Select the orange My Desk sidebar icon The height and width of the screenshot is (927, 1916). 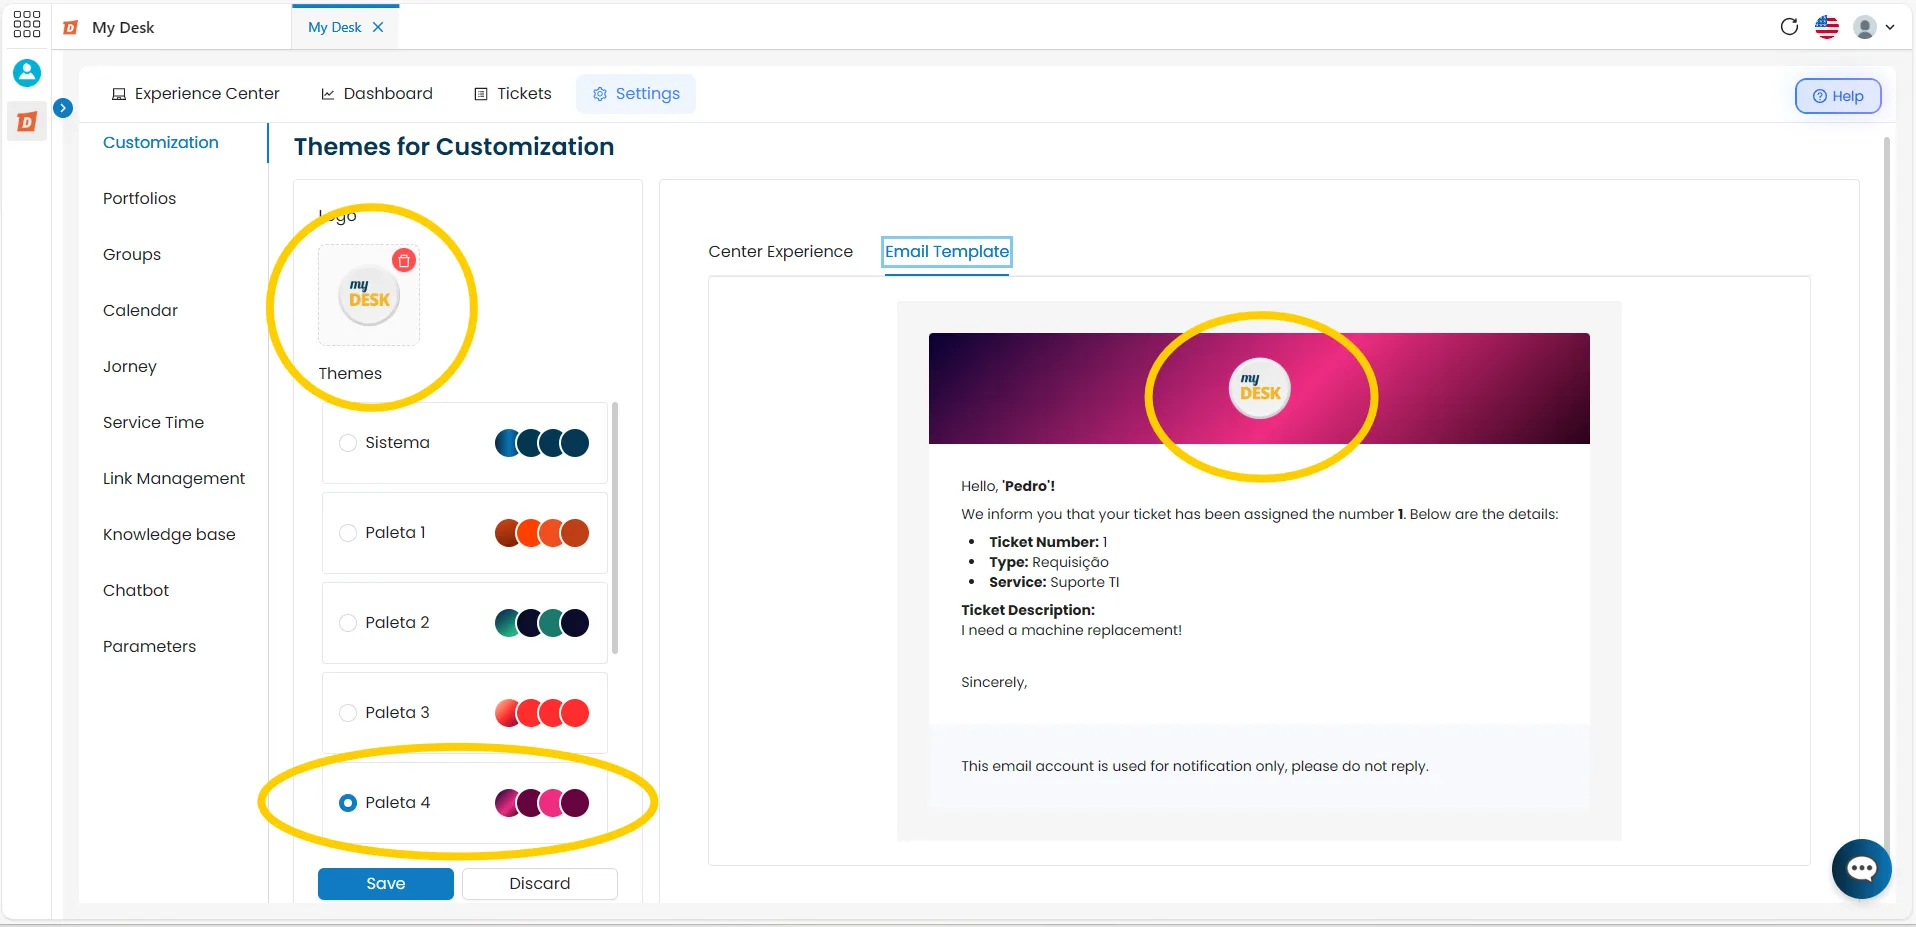[27, 122]
